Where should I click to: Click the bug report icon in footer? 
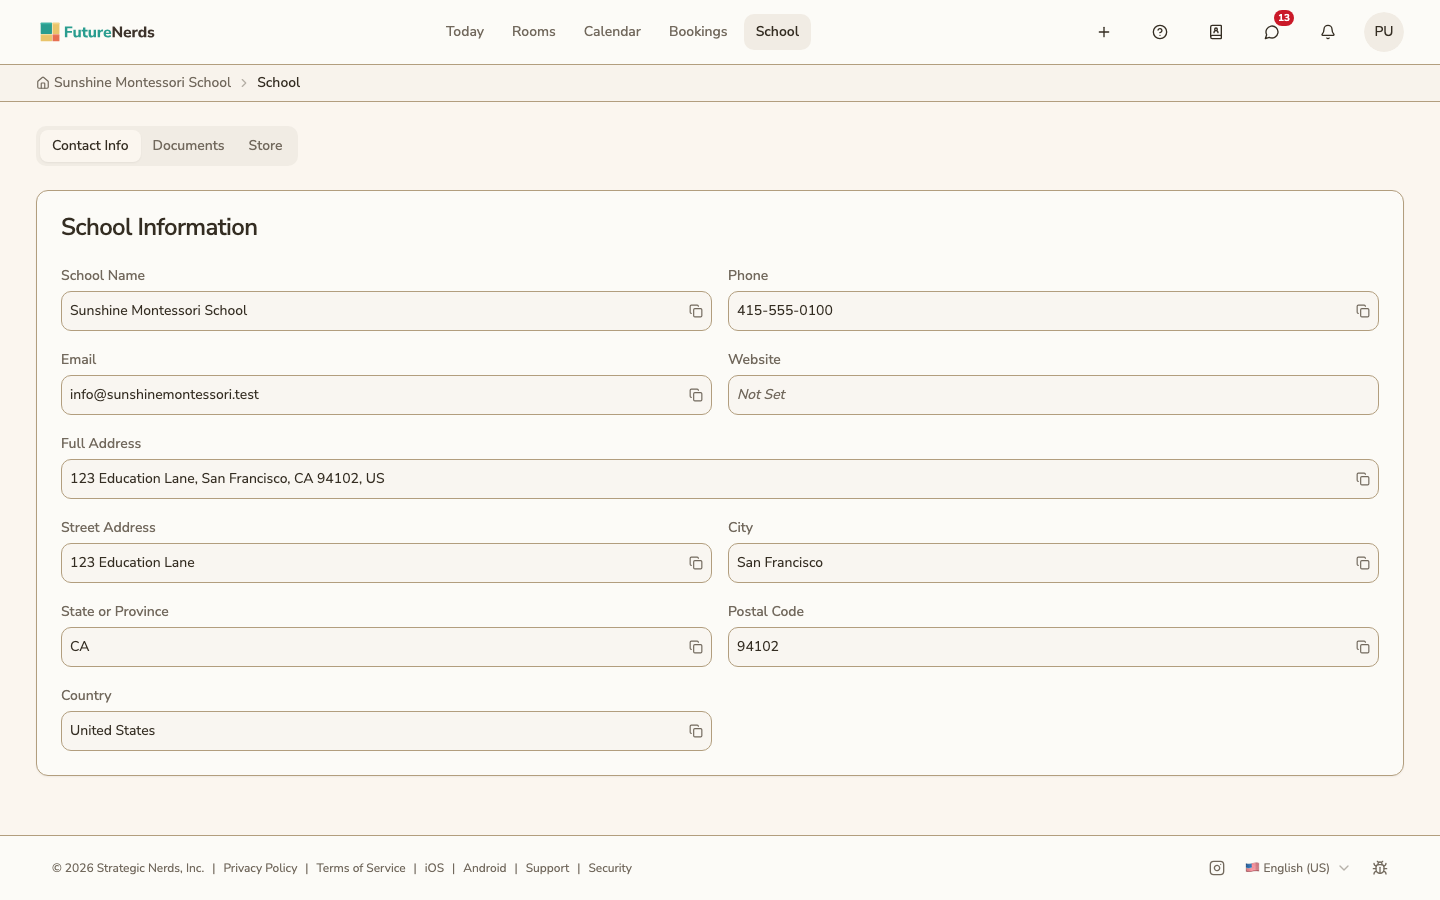tap(1380, 868)
